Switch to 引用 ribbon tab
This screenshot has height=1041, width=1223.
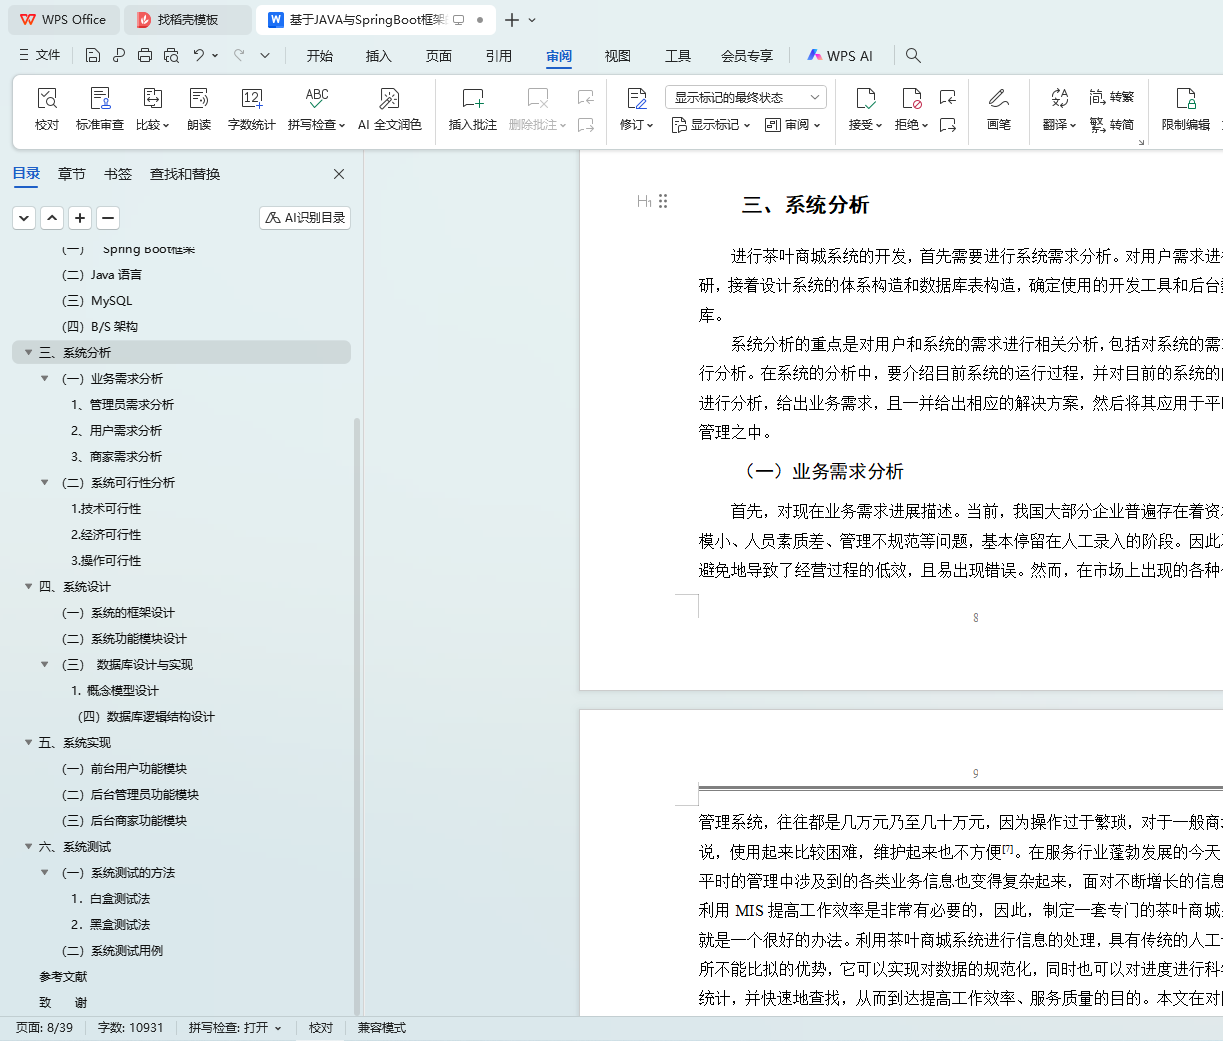tap(499, 56)
